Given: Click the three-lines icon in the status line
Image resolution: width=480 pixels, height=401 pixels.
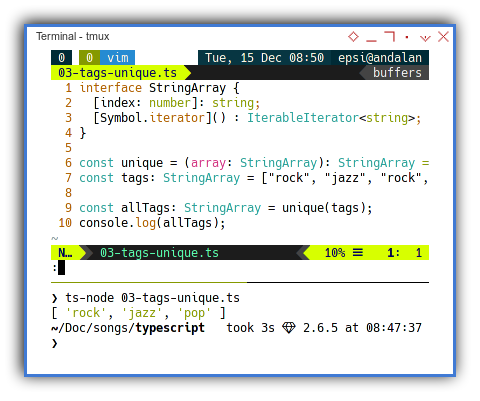Looking at the screenshot, I should tap(358, 252).
